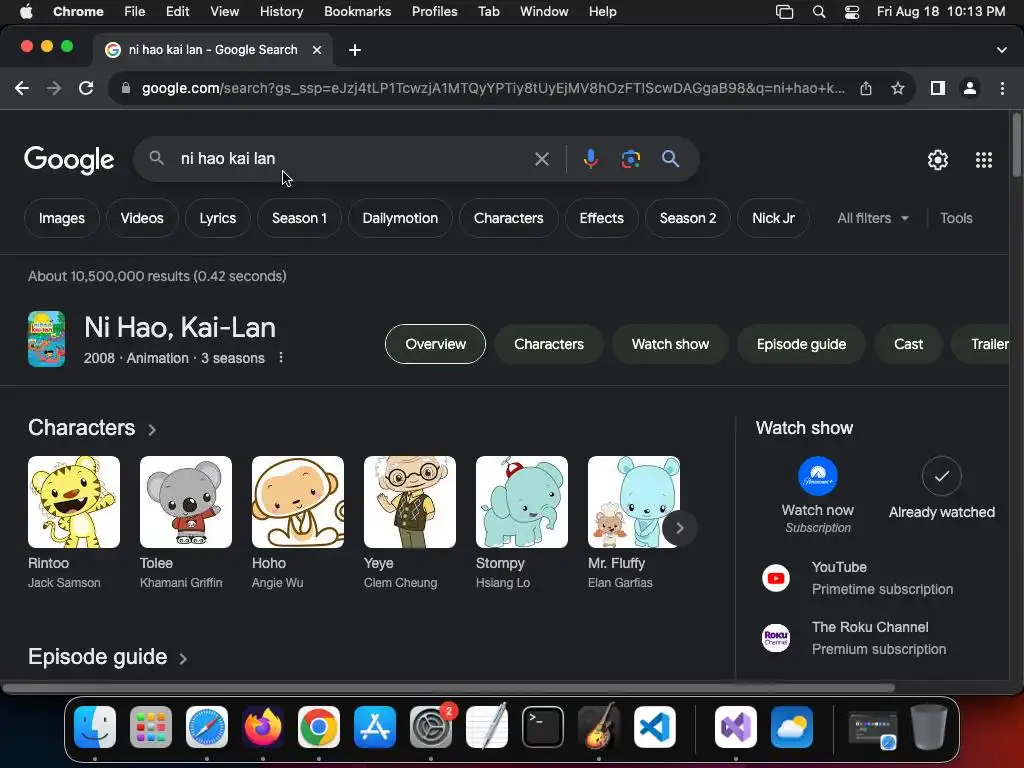Open Chrome three-dot menu
1024x768 pixels.
[1002, 88]
